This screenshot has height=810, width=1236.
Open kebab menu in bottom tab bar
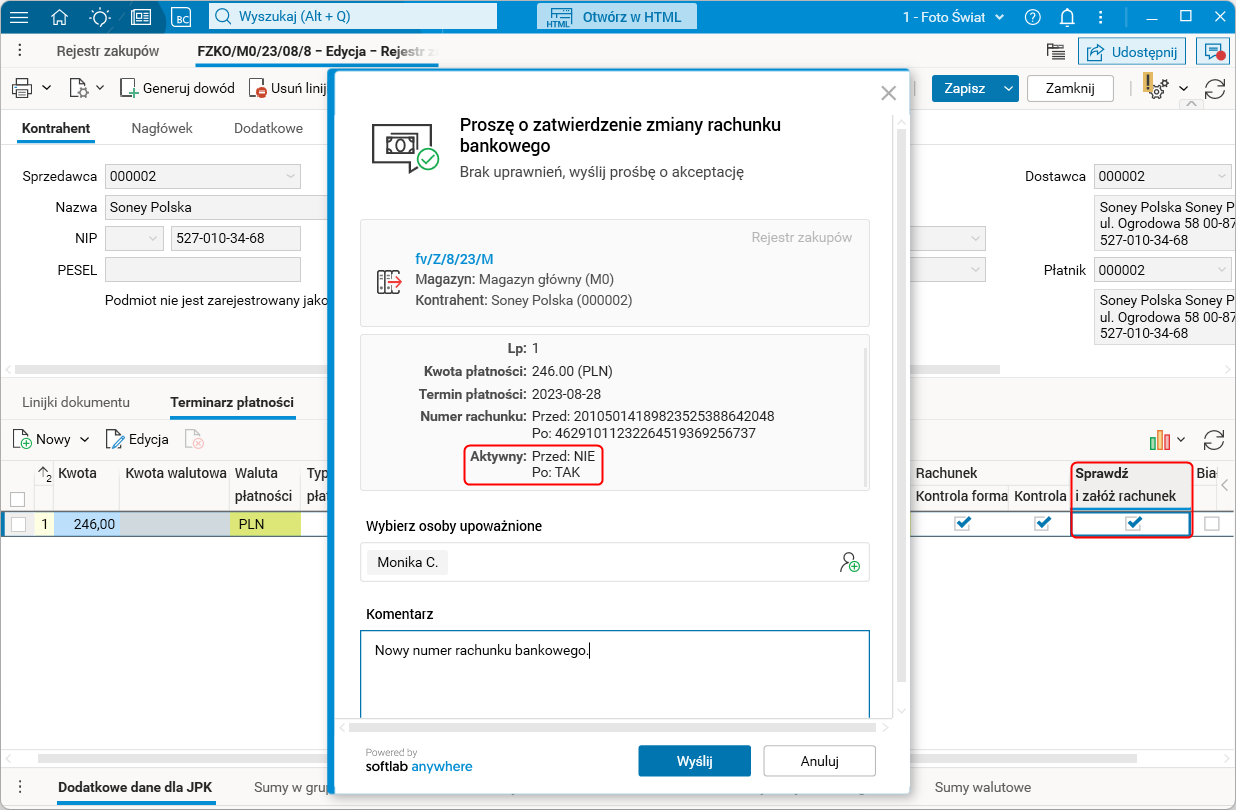pyautogui.click(x=20, y=787)
